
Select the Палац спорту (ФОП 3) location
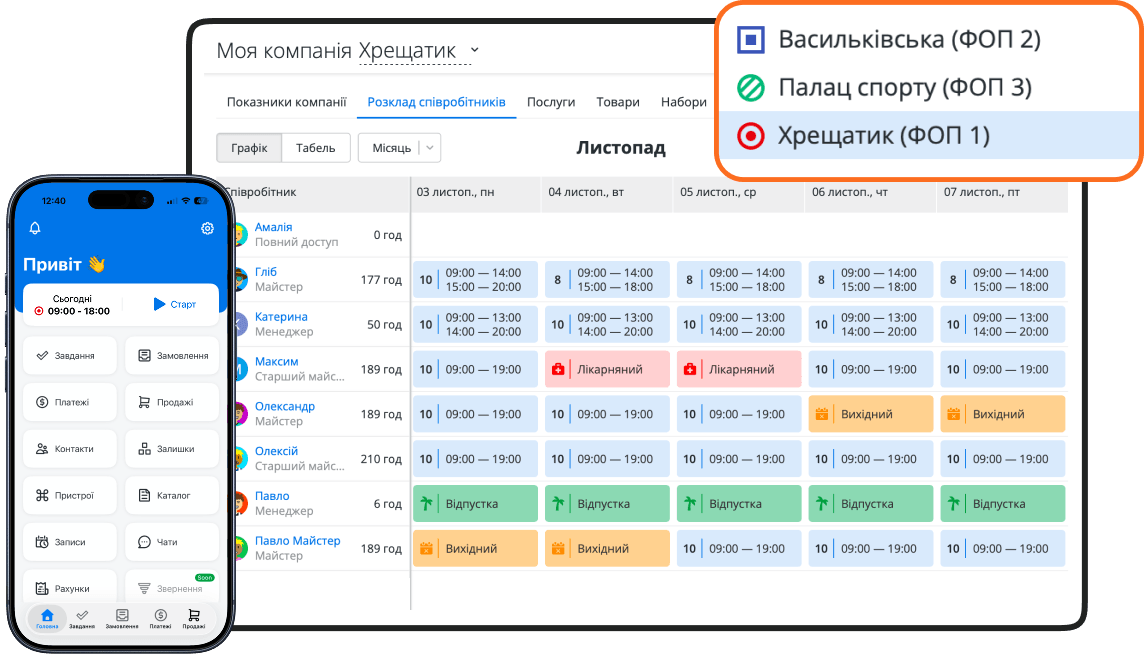point(929,88)
